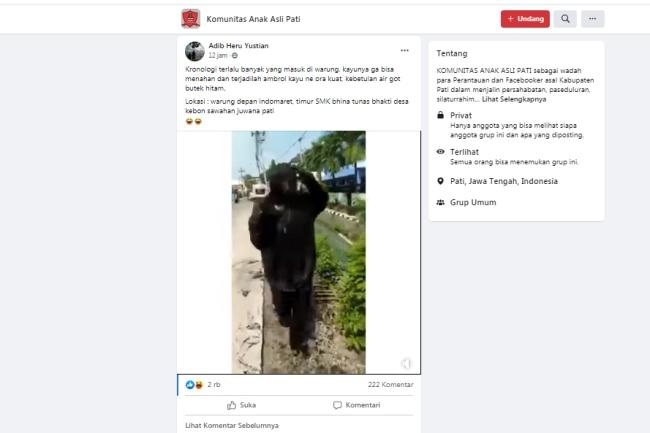Image resolution: width=650 pixels, height=433 pixels.
Task: Toggle the video's mute speaker icon
Action: tap(406, 363)
